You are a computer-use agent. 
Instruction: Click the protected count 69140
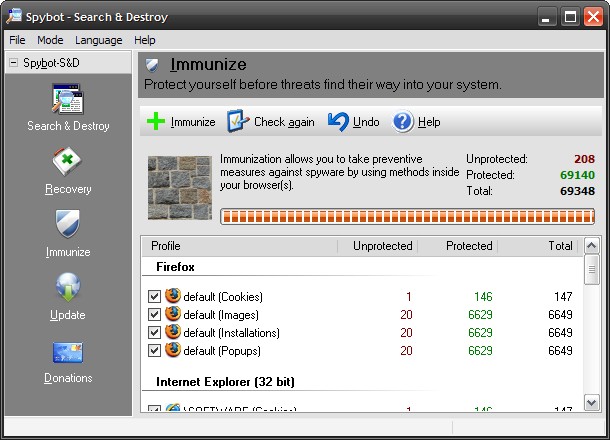coord(577,175)
